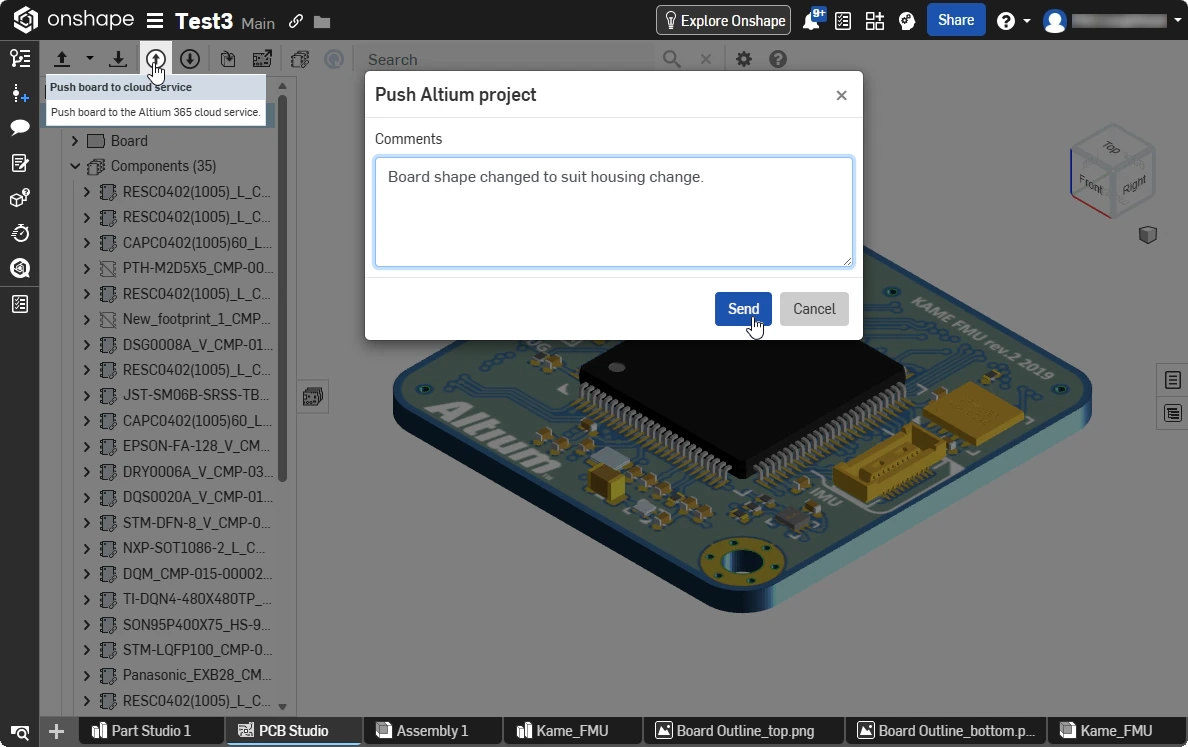This screenshot has height=747, width=1188.
Task: Open the Board Outline_bottom.p... tab
Action: tap(946, 731)
